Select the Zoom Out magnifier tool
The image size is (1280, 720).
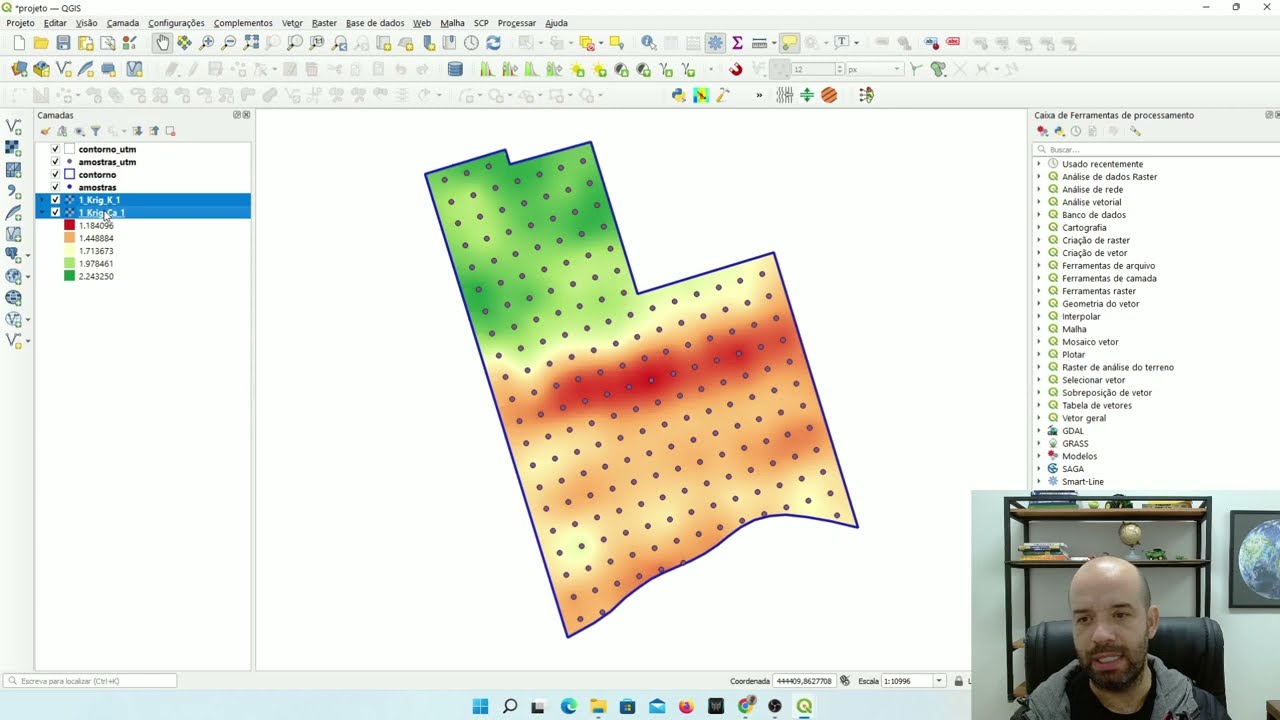[x=228, y=43]
